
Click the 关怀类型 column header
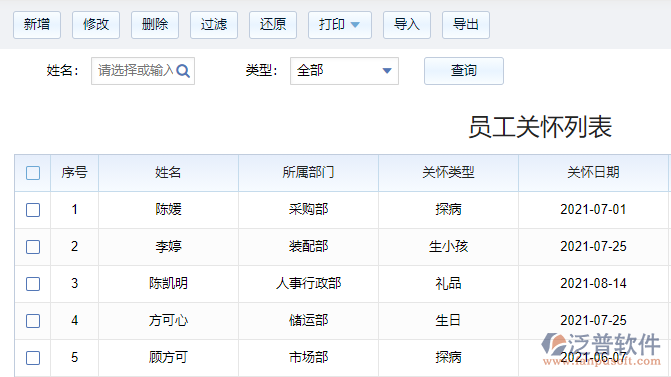[448, 173]
